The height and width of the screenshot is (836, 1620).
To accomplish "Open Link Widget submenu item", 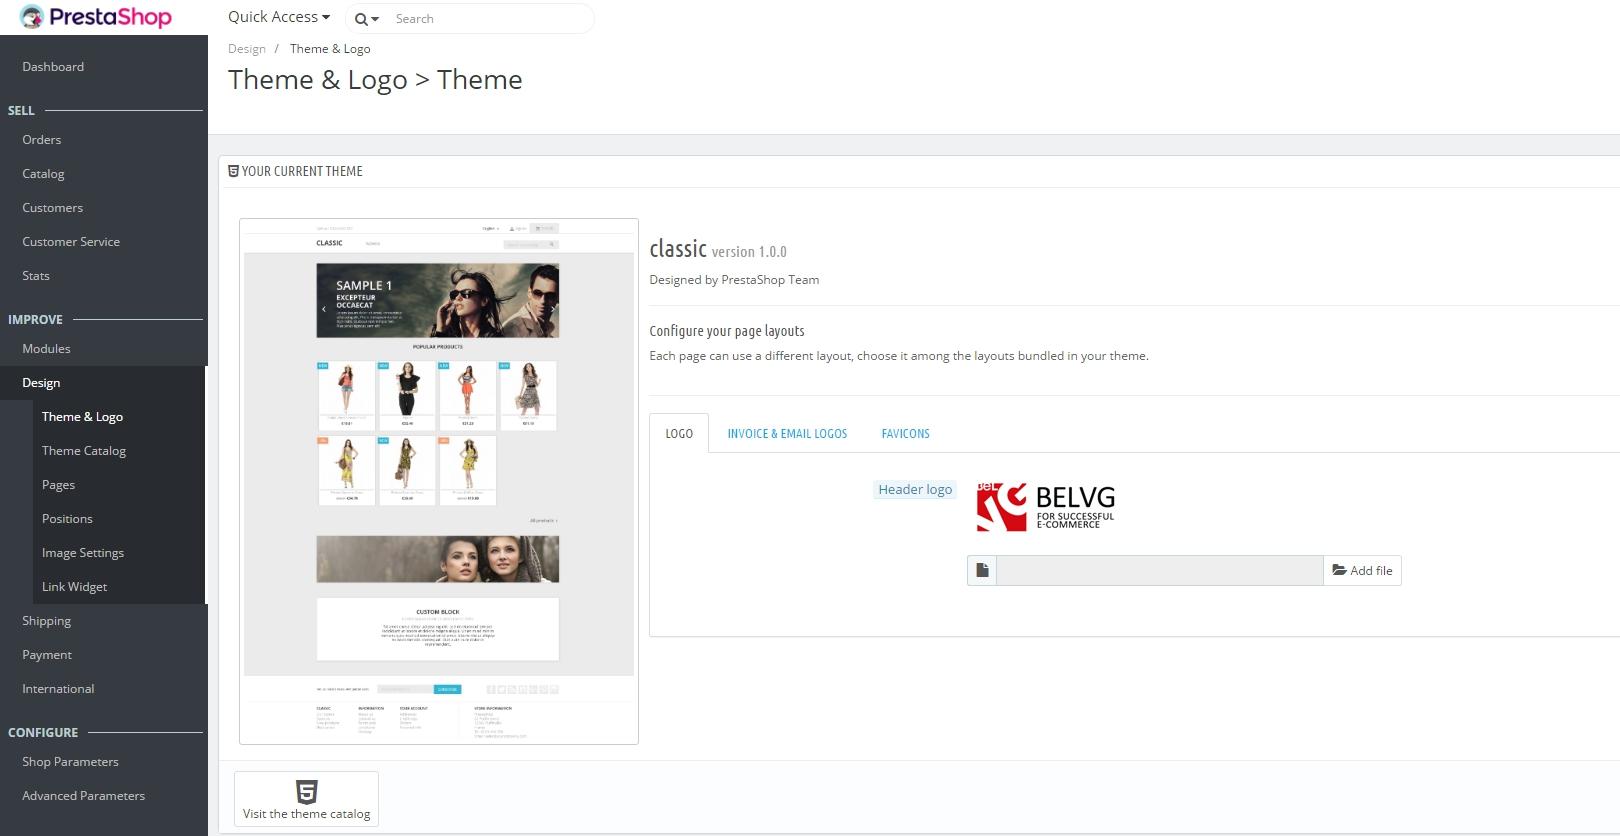I will click(74, 587).
